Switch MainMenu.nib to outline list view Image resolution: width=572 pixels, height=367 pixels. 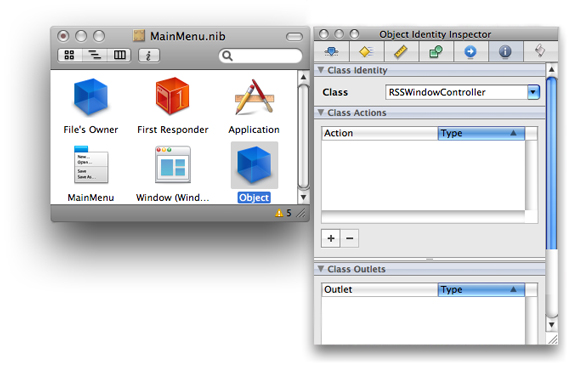[94, 55]
